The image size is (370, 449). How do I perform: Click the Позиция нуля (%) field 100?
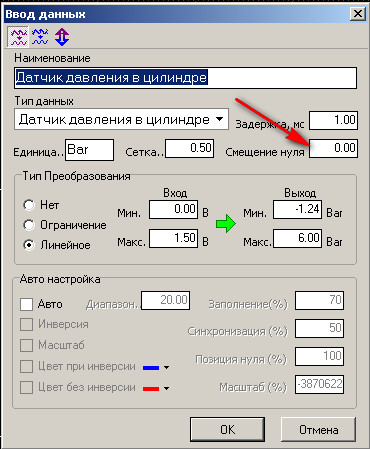(x=319, y=357)
